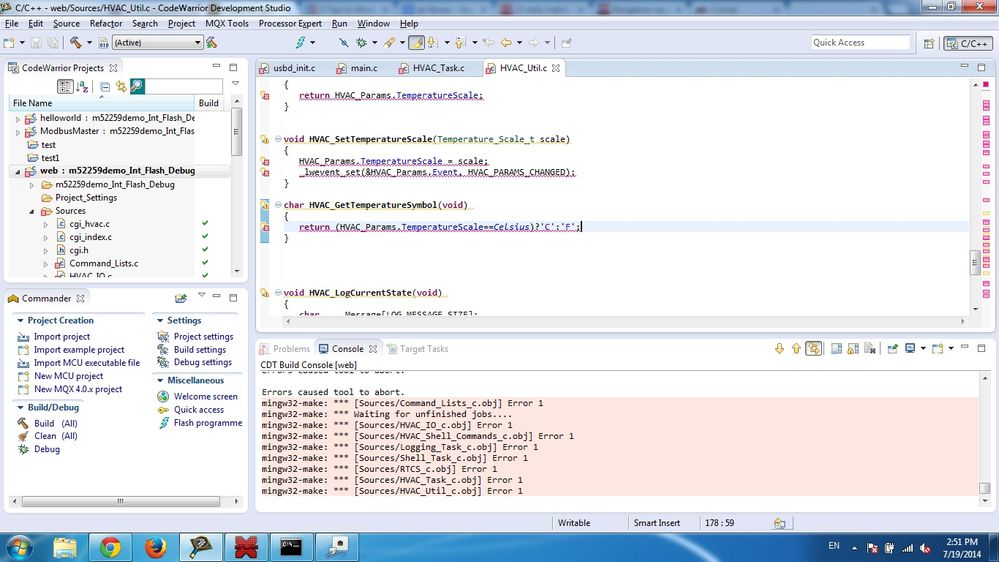Screen dimensions: 999x562
Task: Open Chrome from the Windows taskbar
Action: (x=110, y=547)
